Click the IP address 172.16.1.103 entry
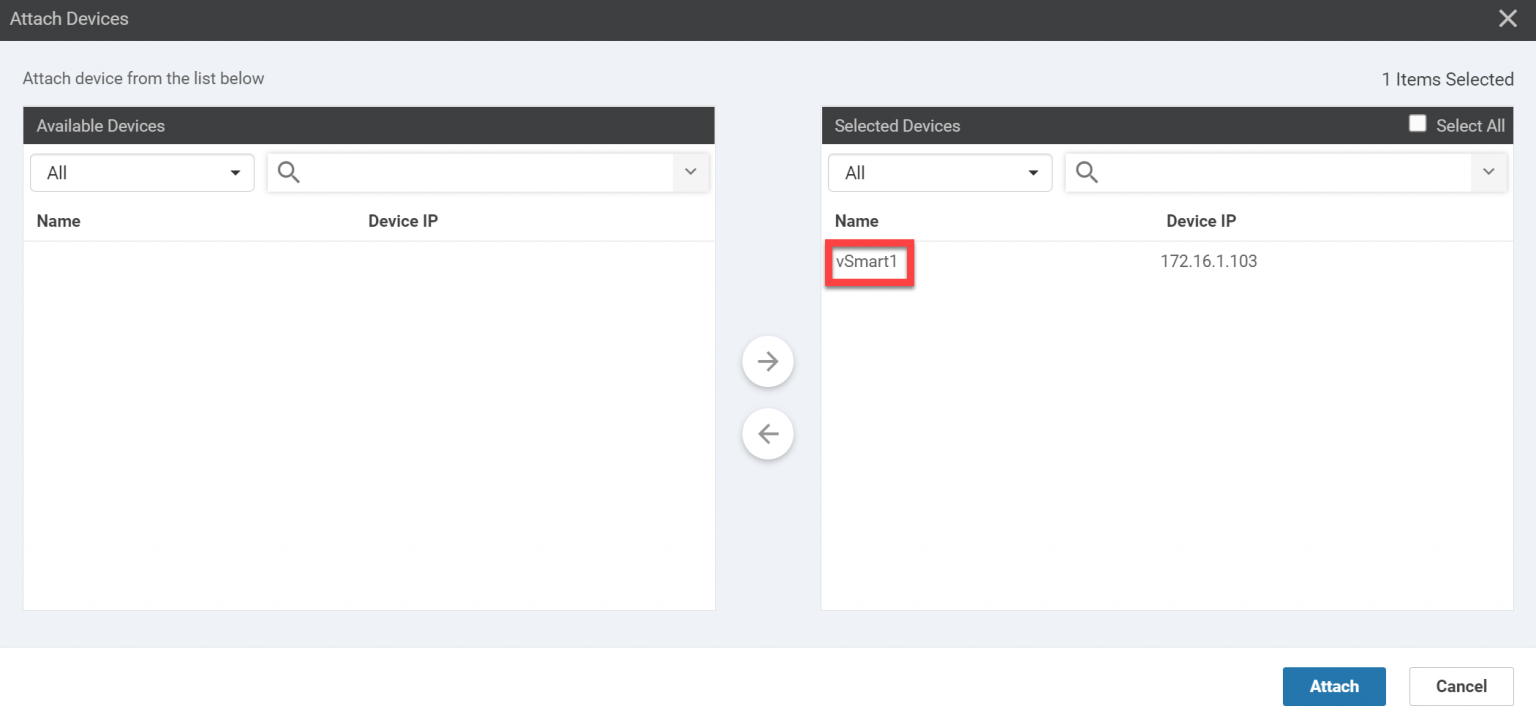1536x717 pixels. pyautogui.click(x=1208, y=261)
